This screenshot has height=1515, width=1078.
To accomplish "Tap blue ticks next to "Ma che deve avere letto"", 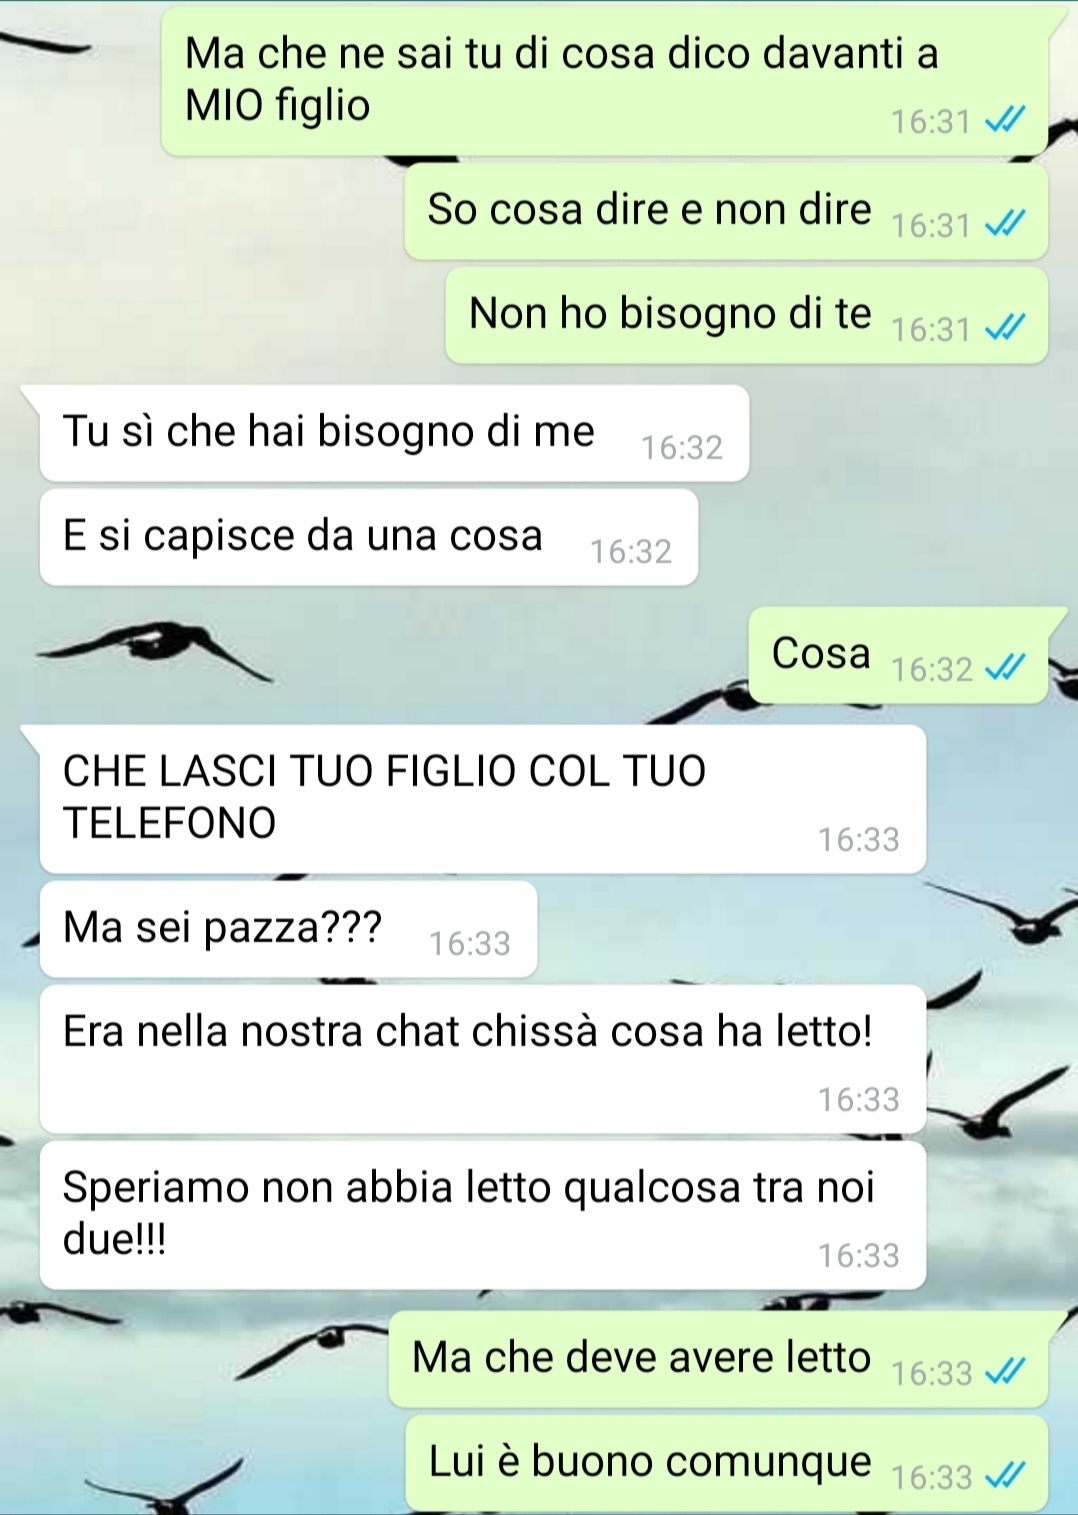I will [1005, 1372].
